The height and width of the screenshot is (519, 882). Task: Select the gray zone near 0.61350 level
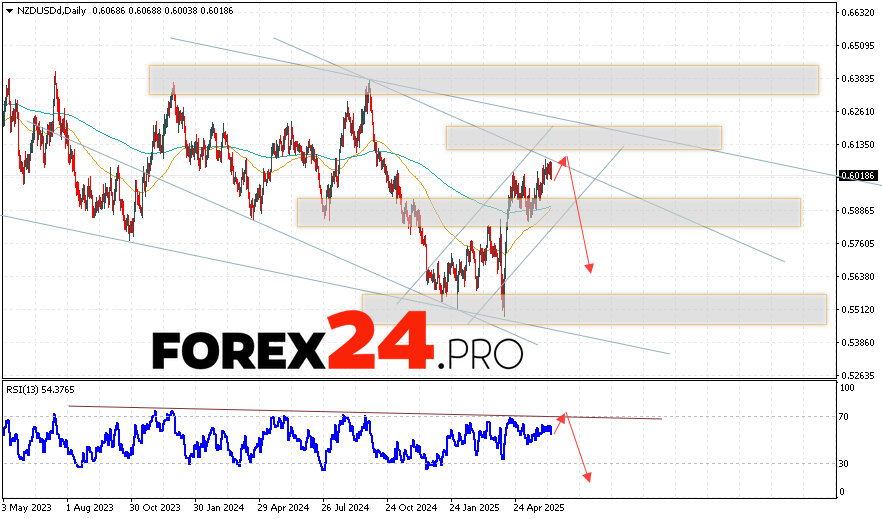click(583, 138)
